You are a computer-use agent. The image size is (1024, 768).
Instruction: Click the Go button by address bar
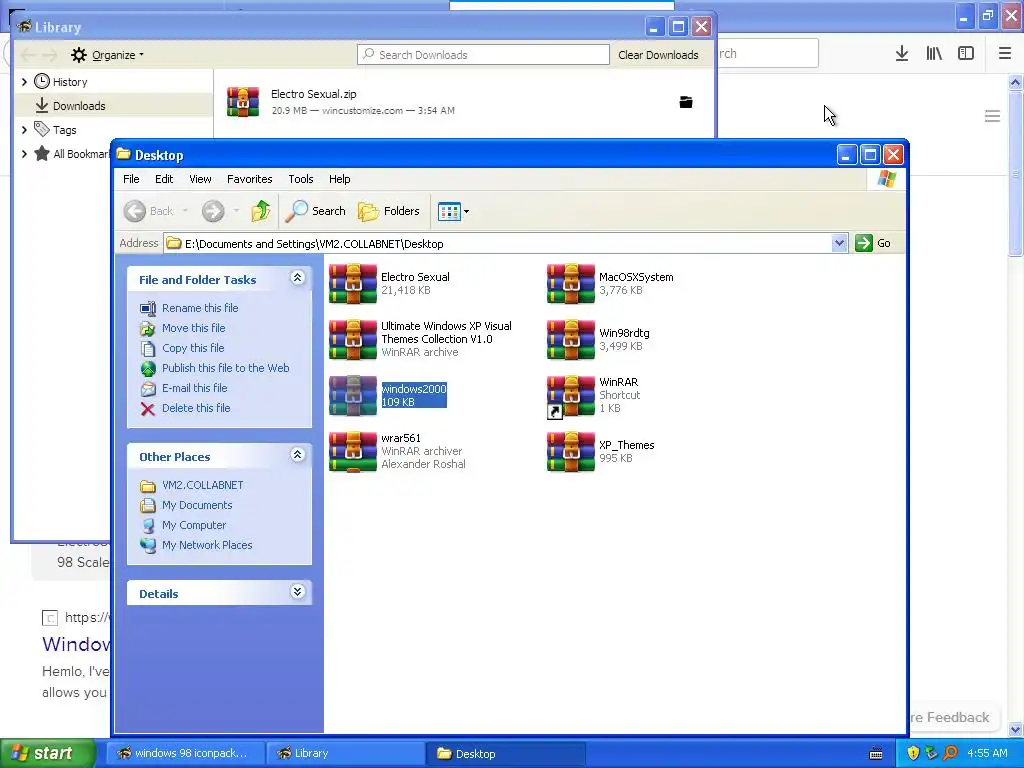pos(873,243)
